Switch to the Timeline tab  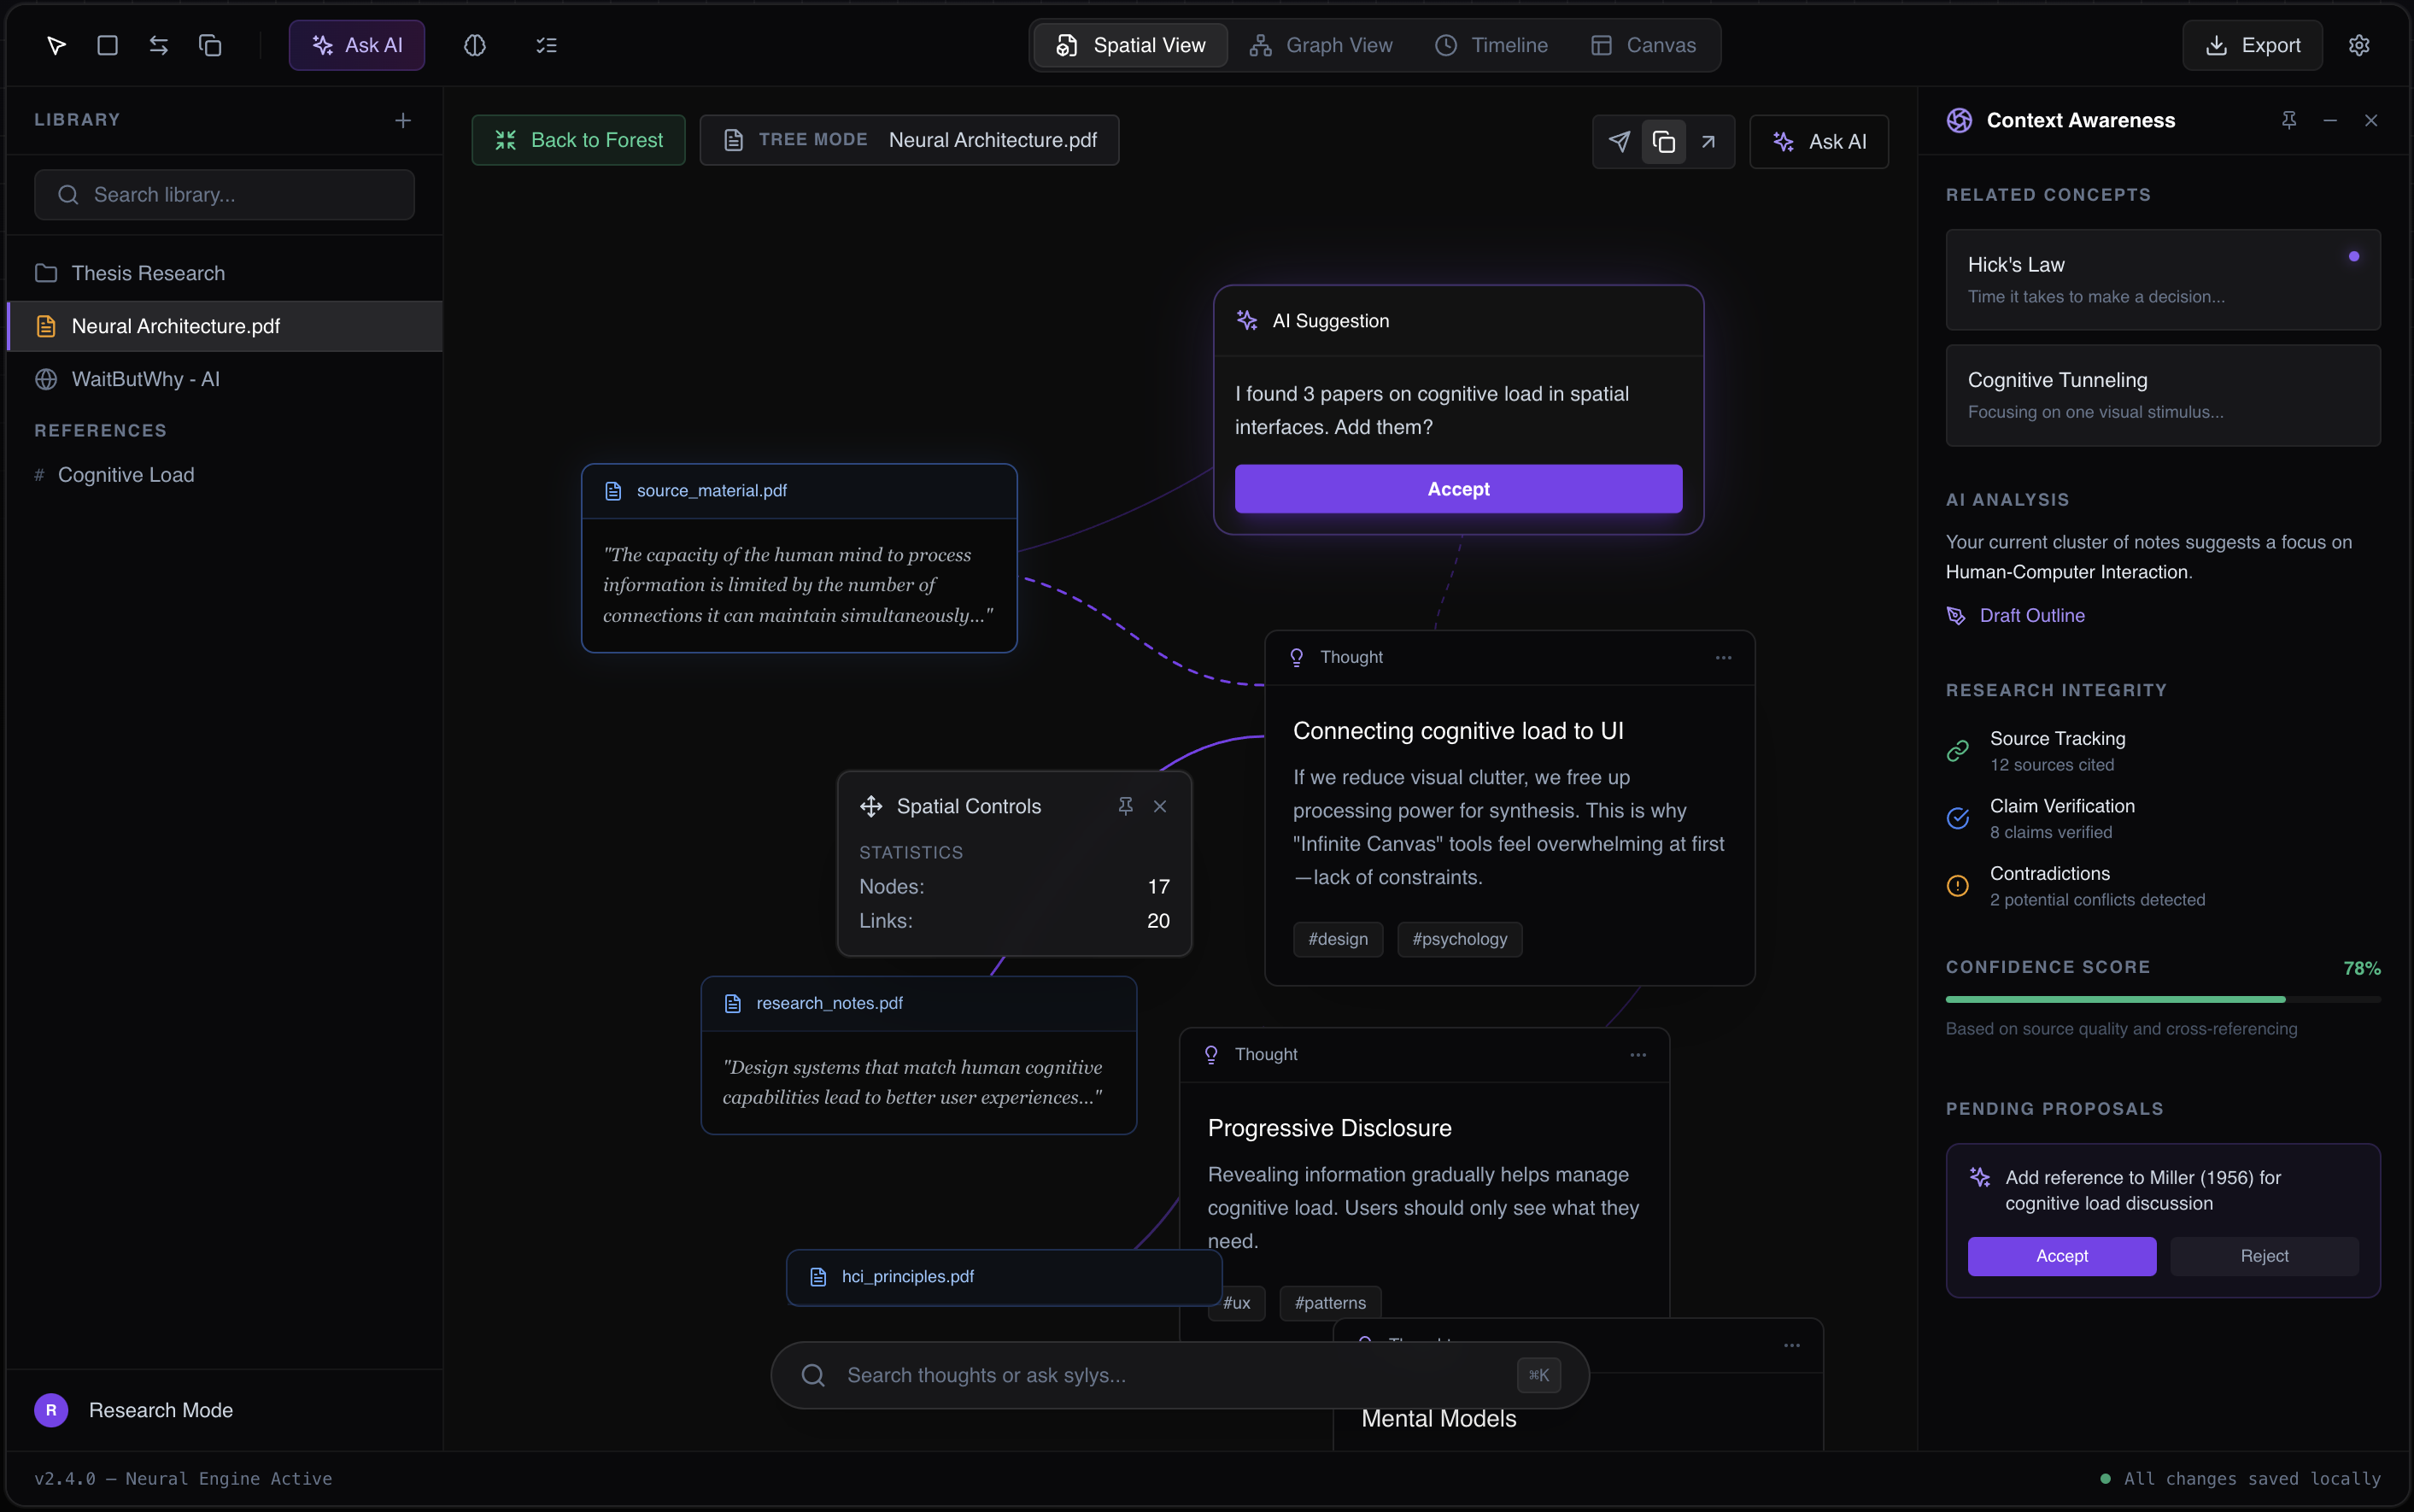click(1491, 45)
